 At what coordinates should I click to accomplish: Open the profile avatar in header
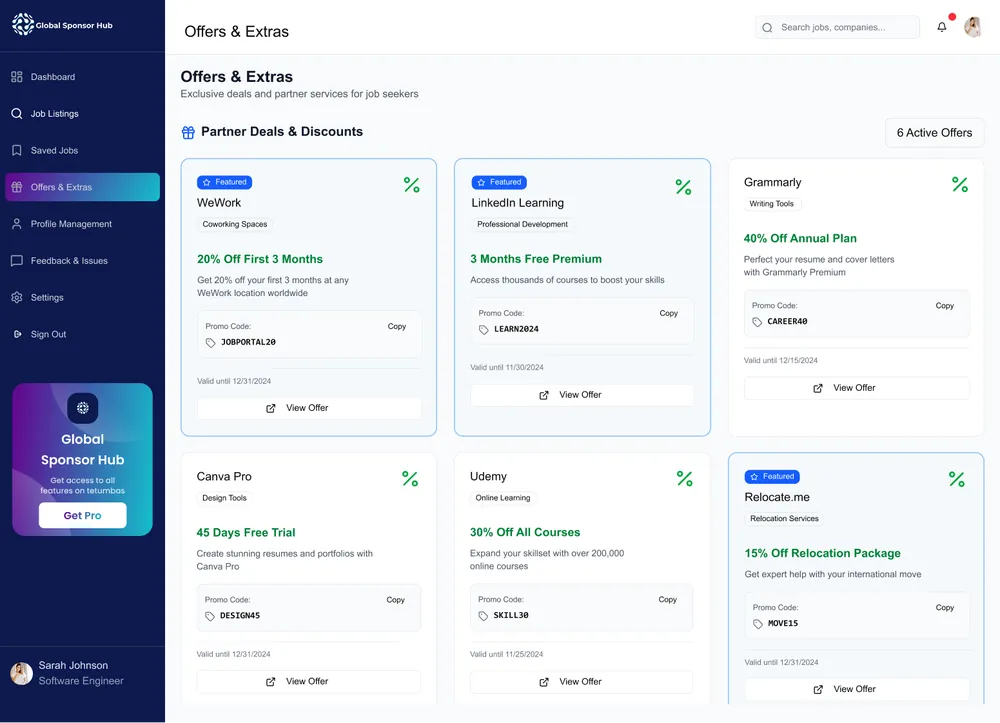click(x=972, y=27)
